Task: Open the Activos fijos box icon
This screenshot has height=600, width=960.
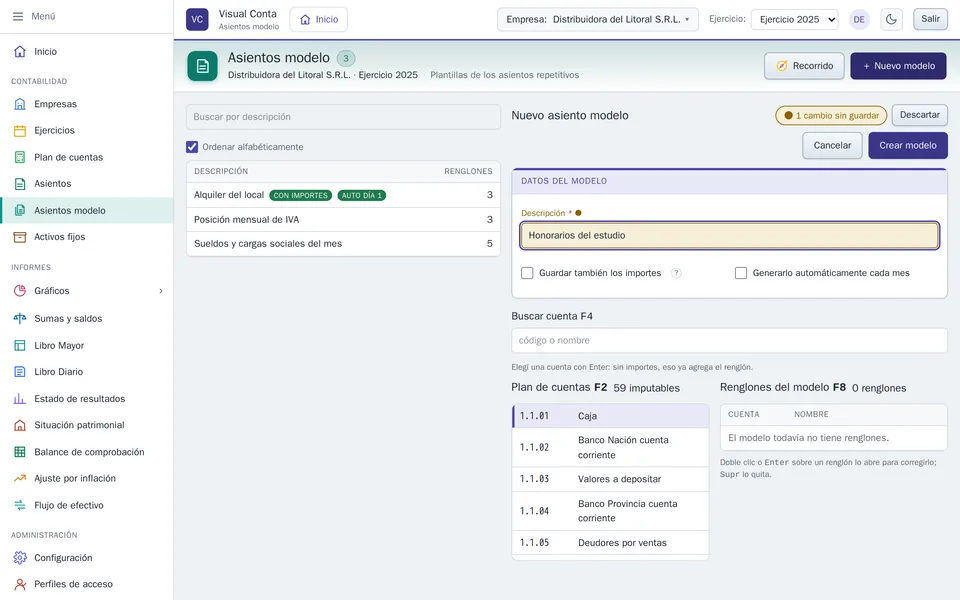Action: 20,237
